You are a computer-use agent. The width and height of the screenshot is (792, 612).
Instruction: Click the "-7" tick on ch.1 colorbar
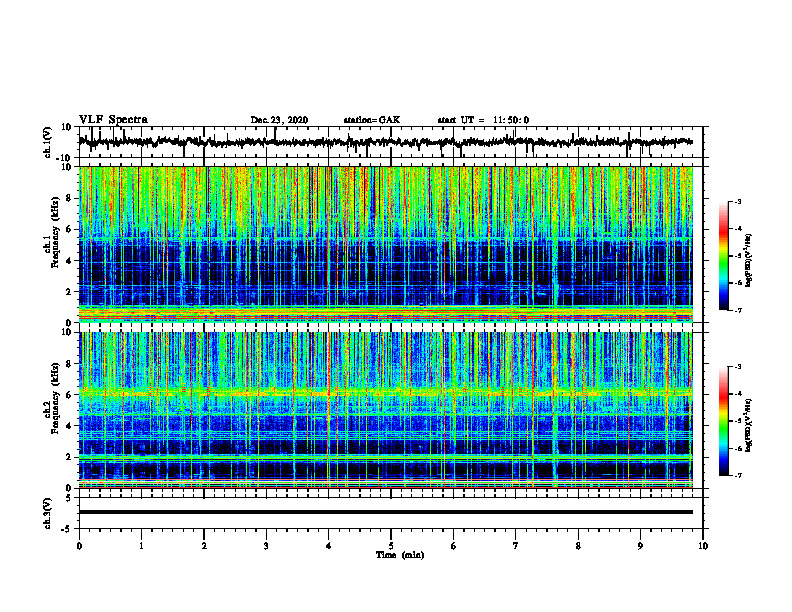coord(737,311)
